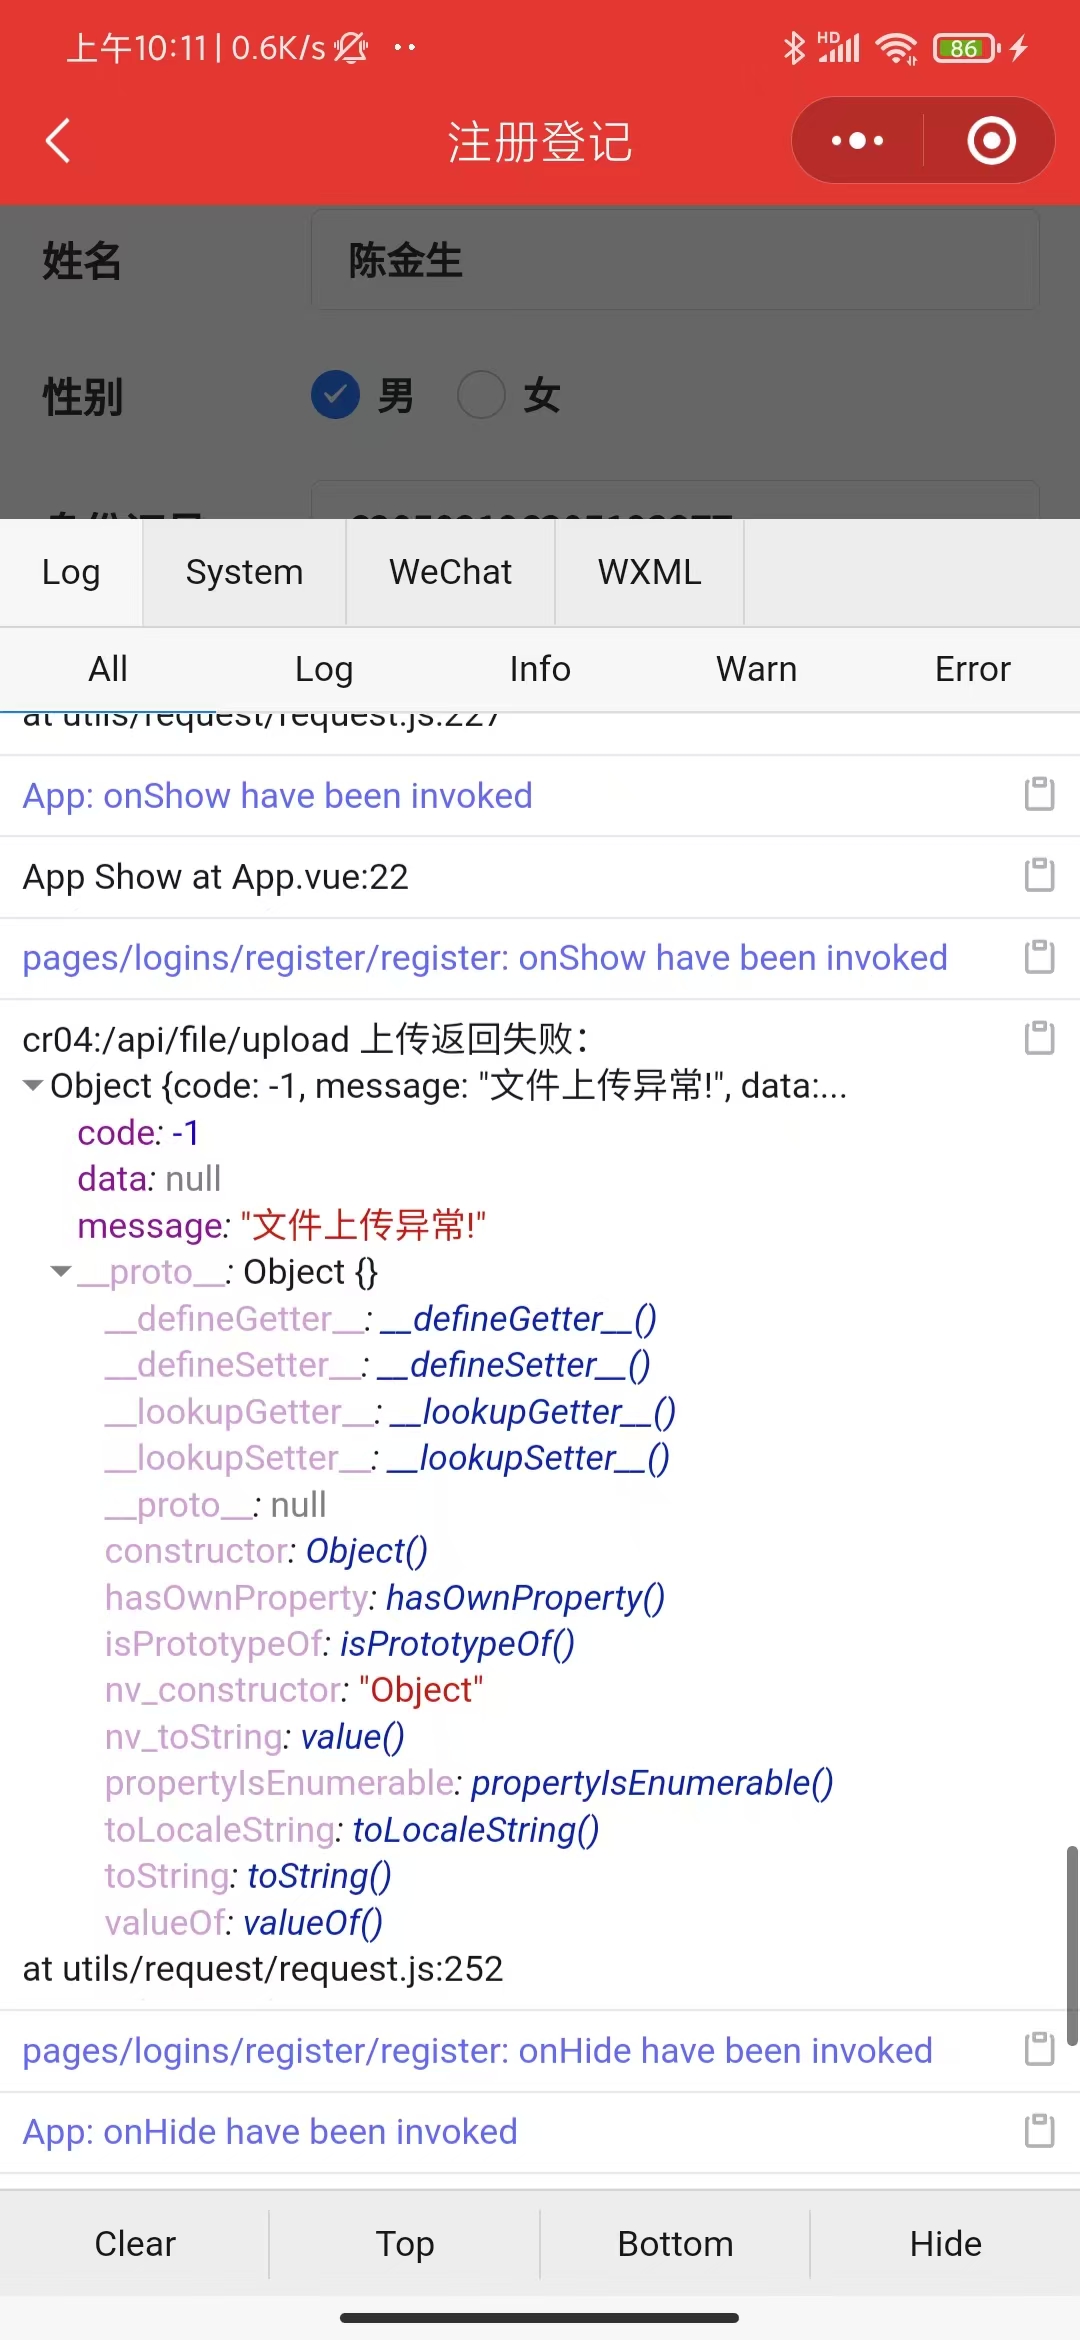Filter logs by Warn level
The width and height of the screenshot is (1080, 2340).
pos(756,669)
